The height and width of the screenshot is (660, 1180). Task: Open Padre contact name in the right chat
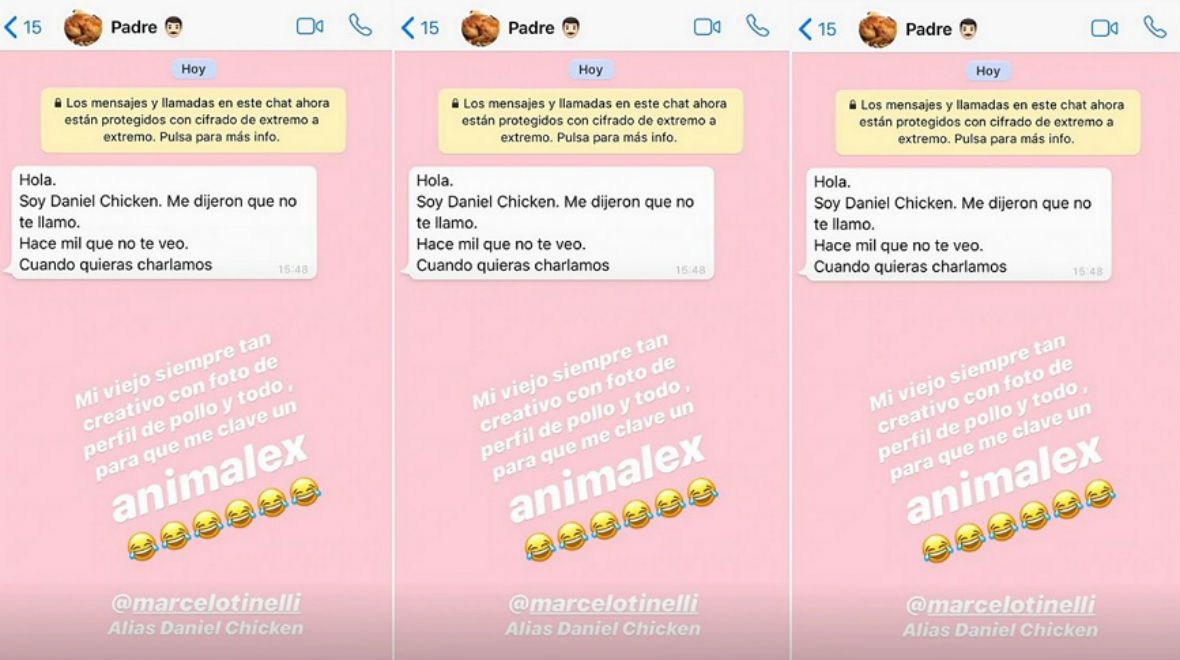[x=928, y=29]
